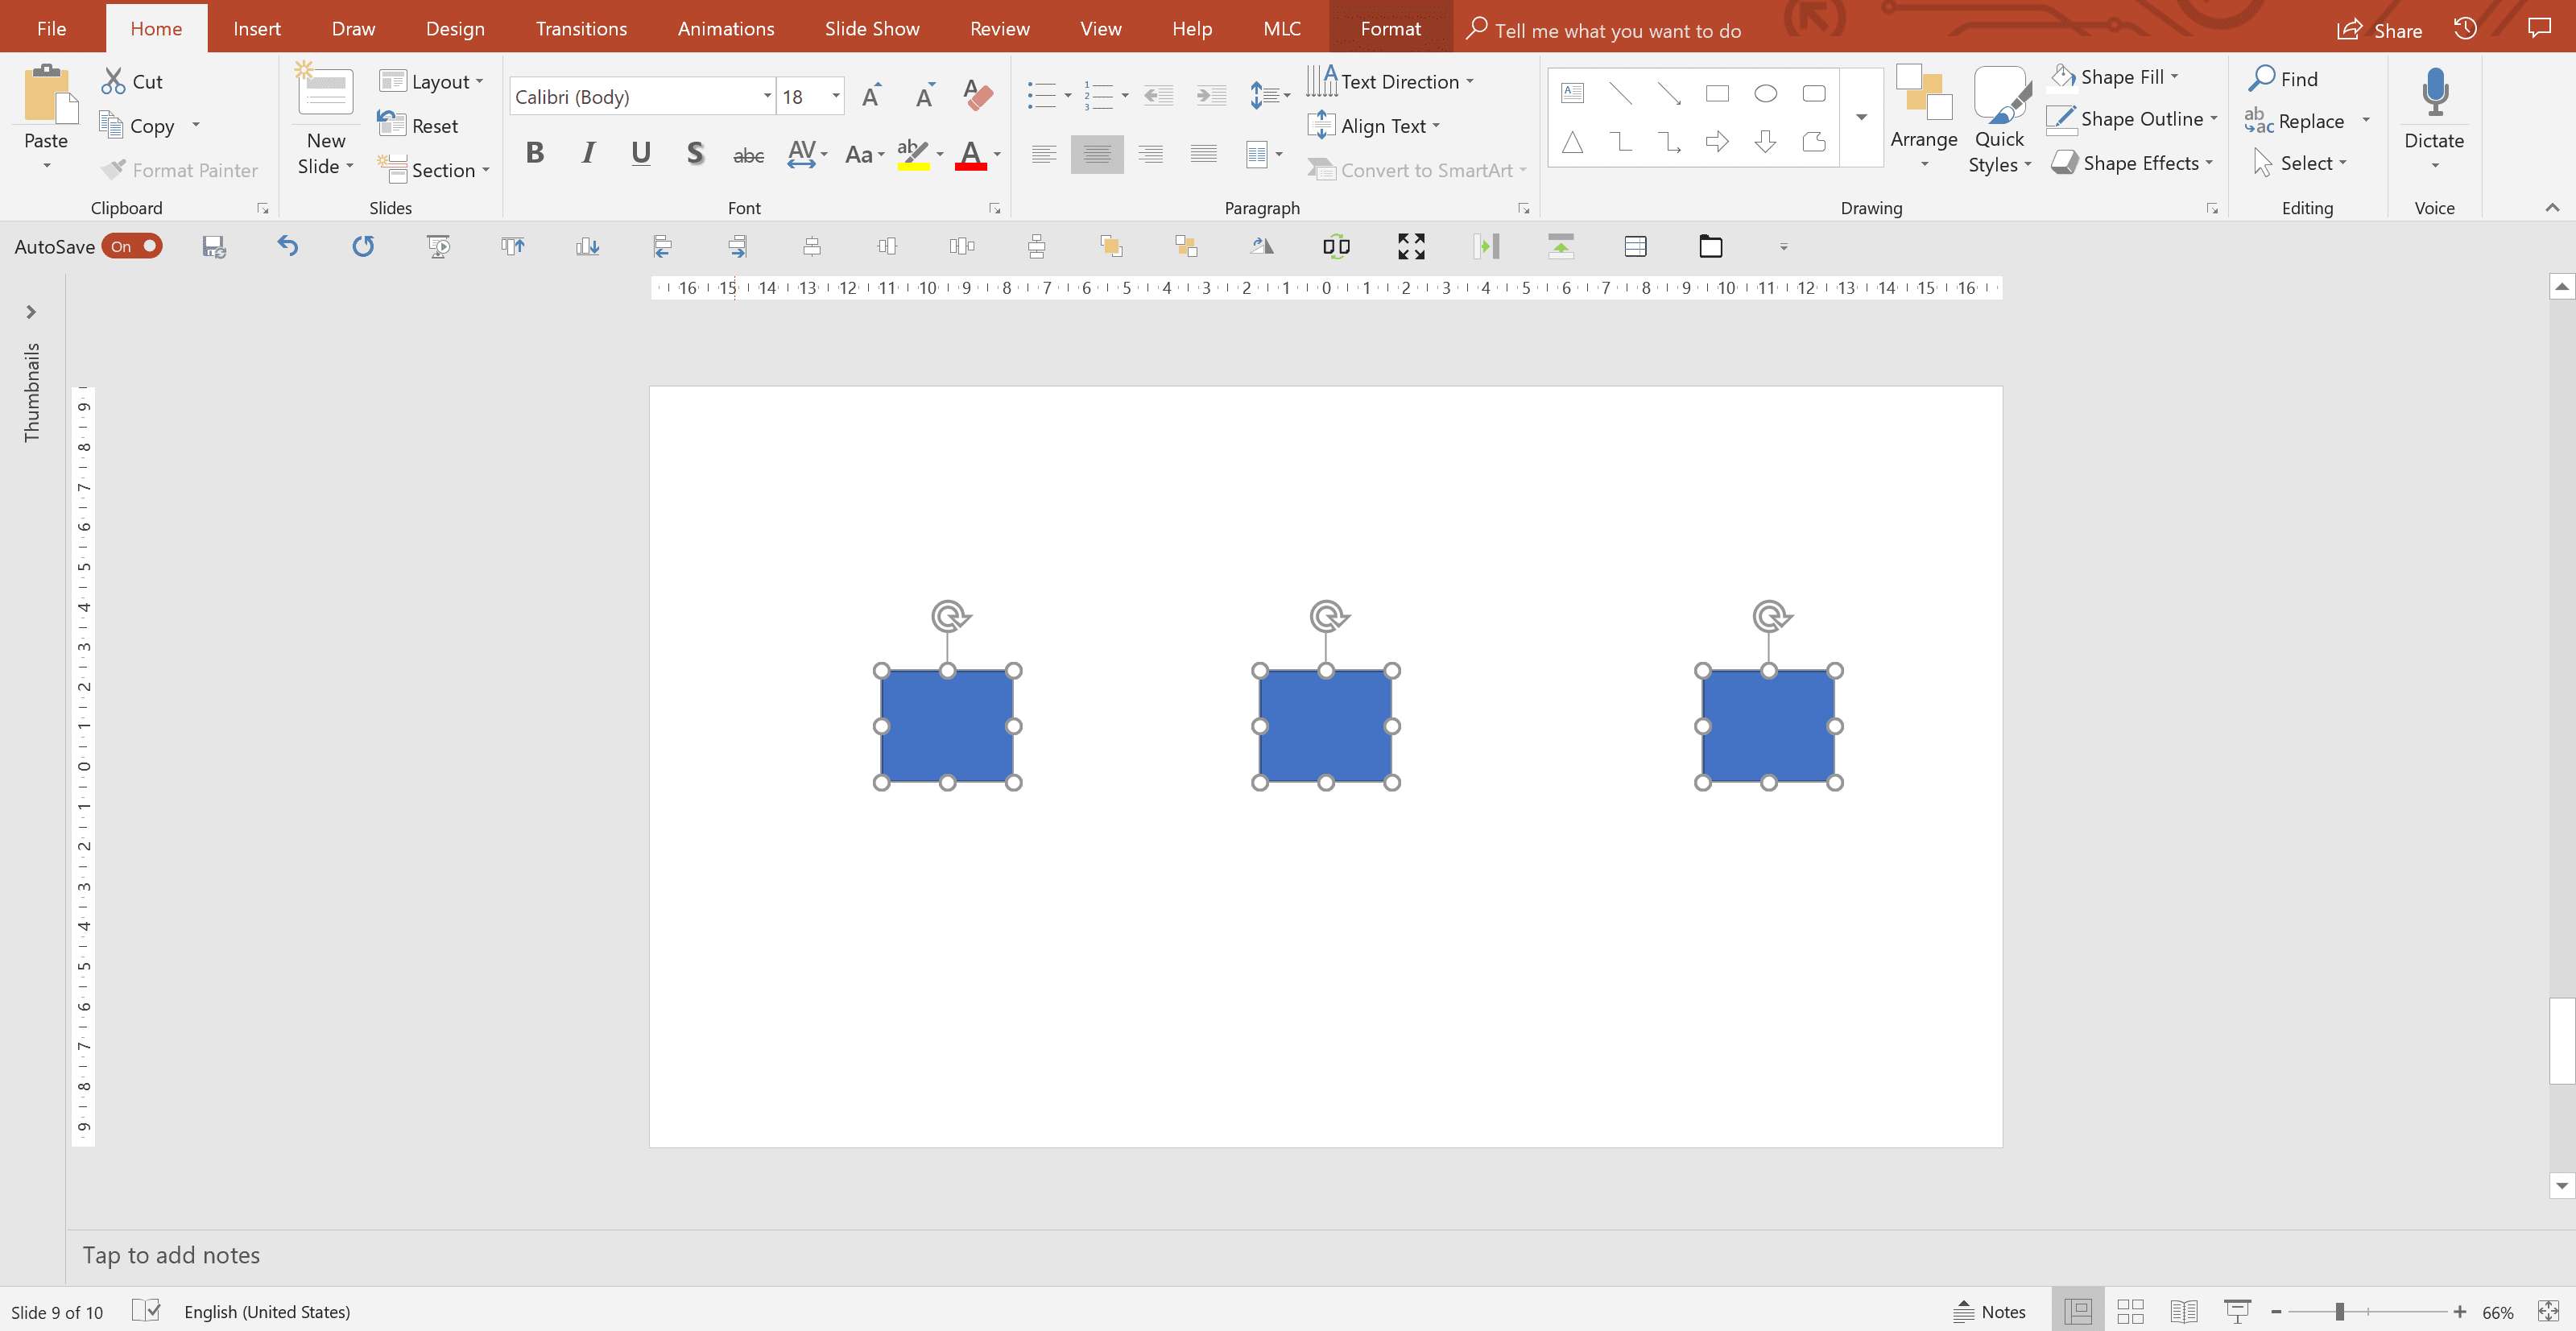Switch to the Design tab
Viewport: 2576px width, 1331px height.
click(455, 28)
